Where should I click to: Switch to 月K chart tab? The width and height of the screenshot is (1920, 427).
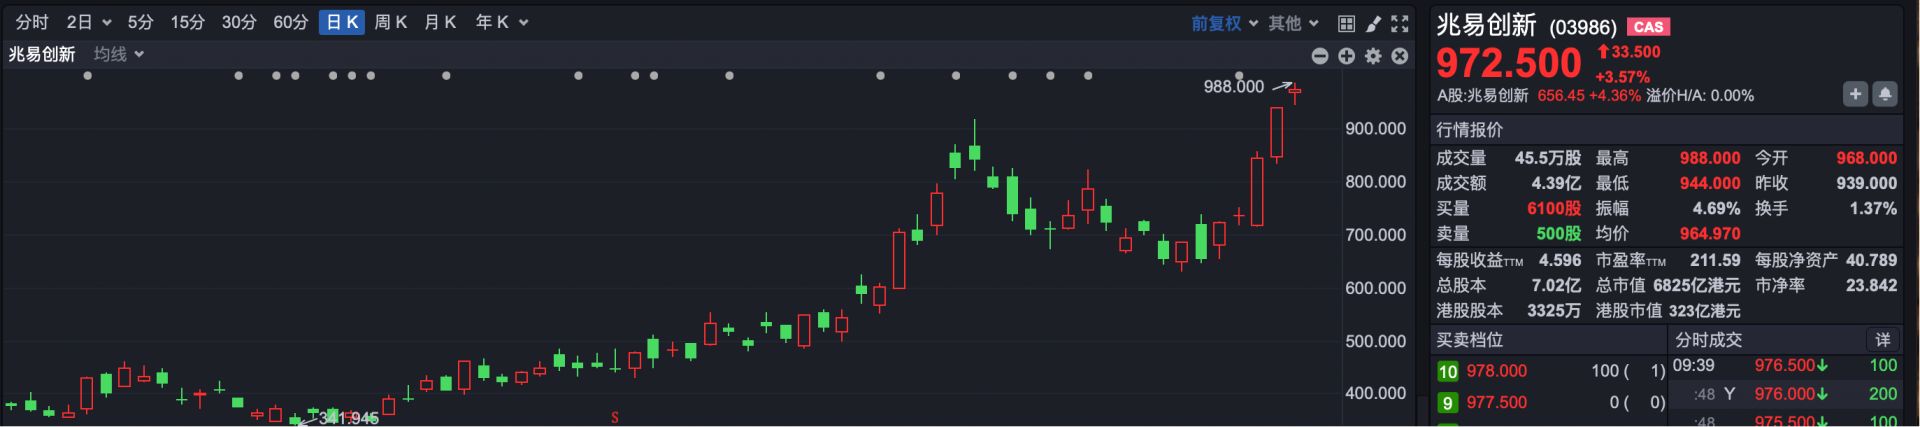click(440, 22)
